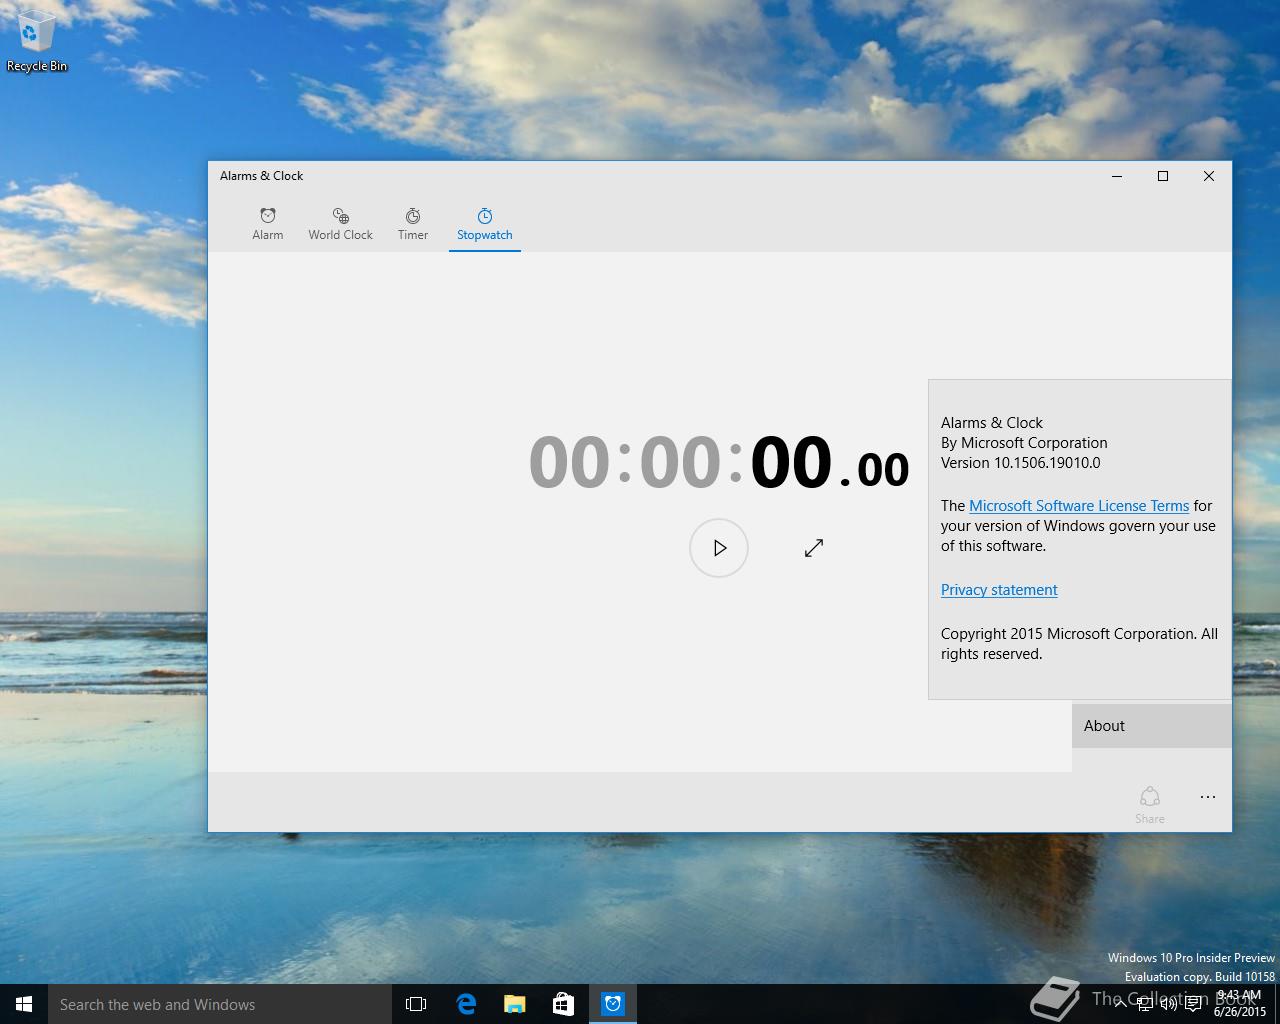The width and height of the screenshot is (1280, 1024).
Task: Open the Store from taskbar
Action: pyautogui.click(x=564, y=1004)
